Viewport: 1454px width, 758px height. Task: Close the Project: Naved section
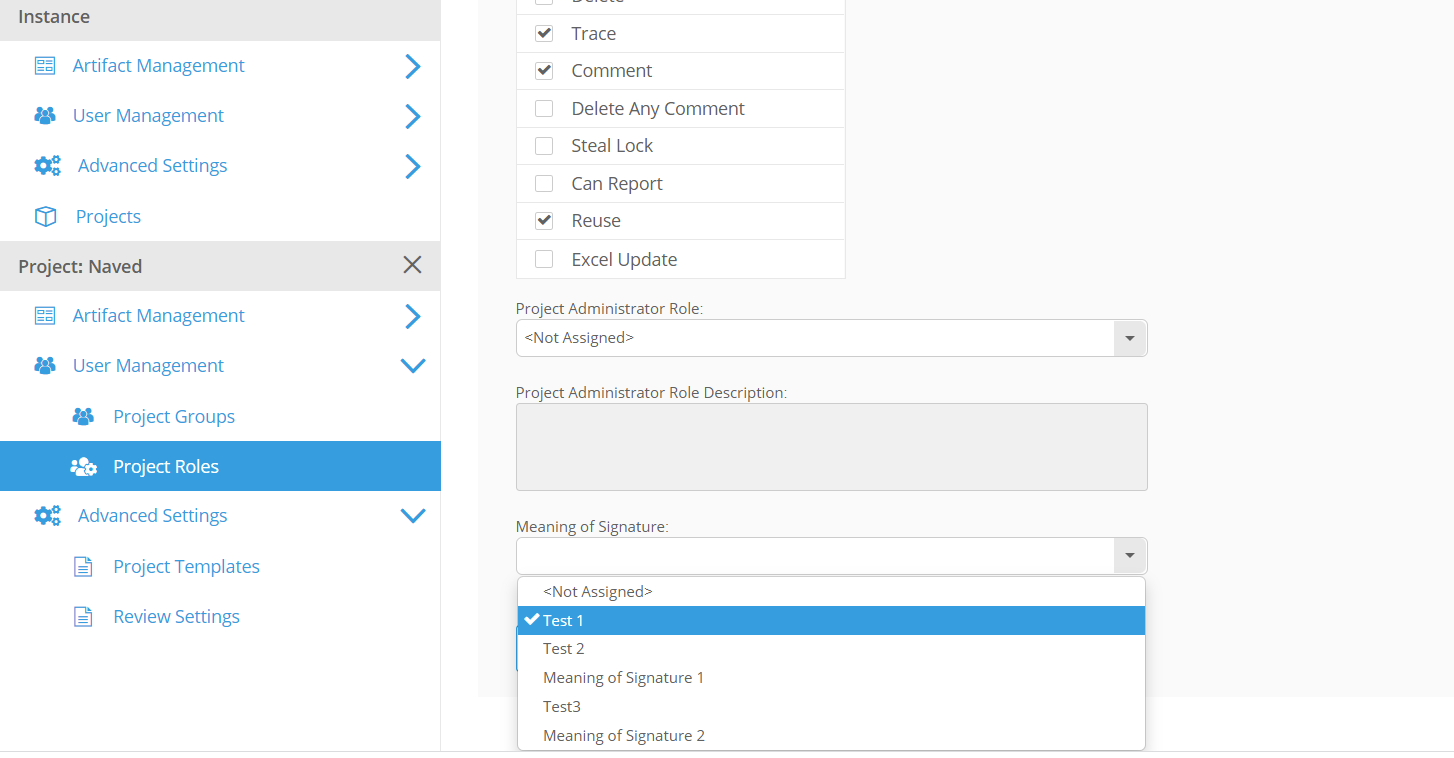[412, 265]
